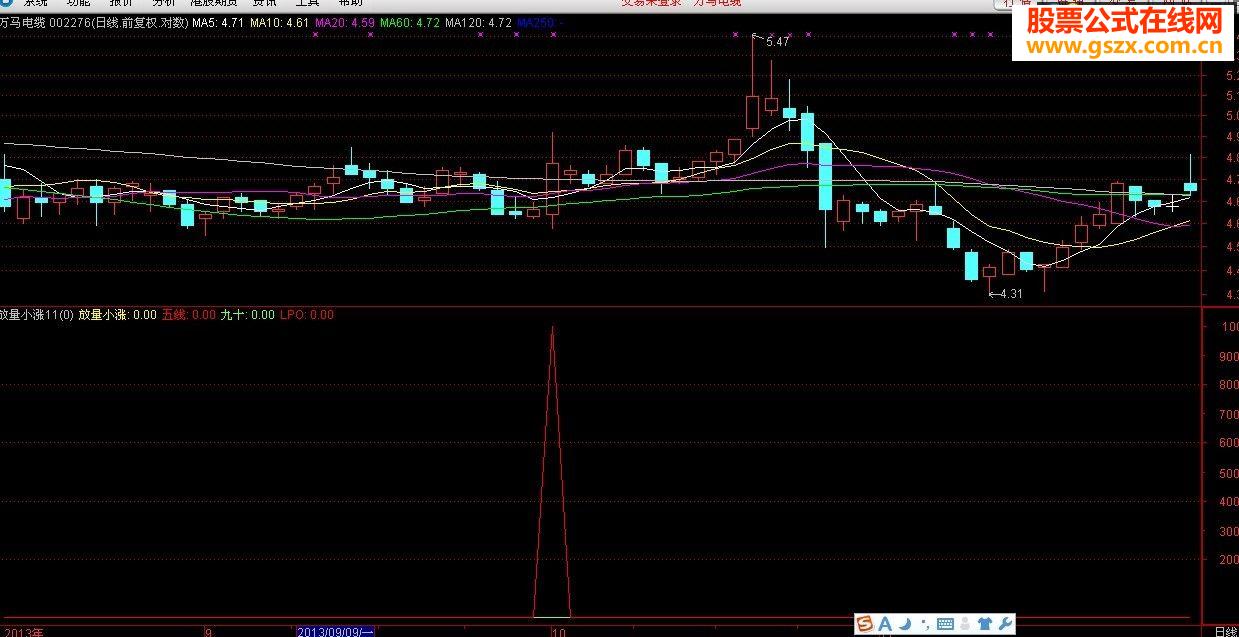Click the 放量小涨: 0.00 value
Image resolution: width=1239 pixels, height=637 pixels.
[117, 315]
